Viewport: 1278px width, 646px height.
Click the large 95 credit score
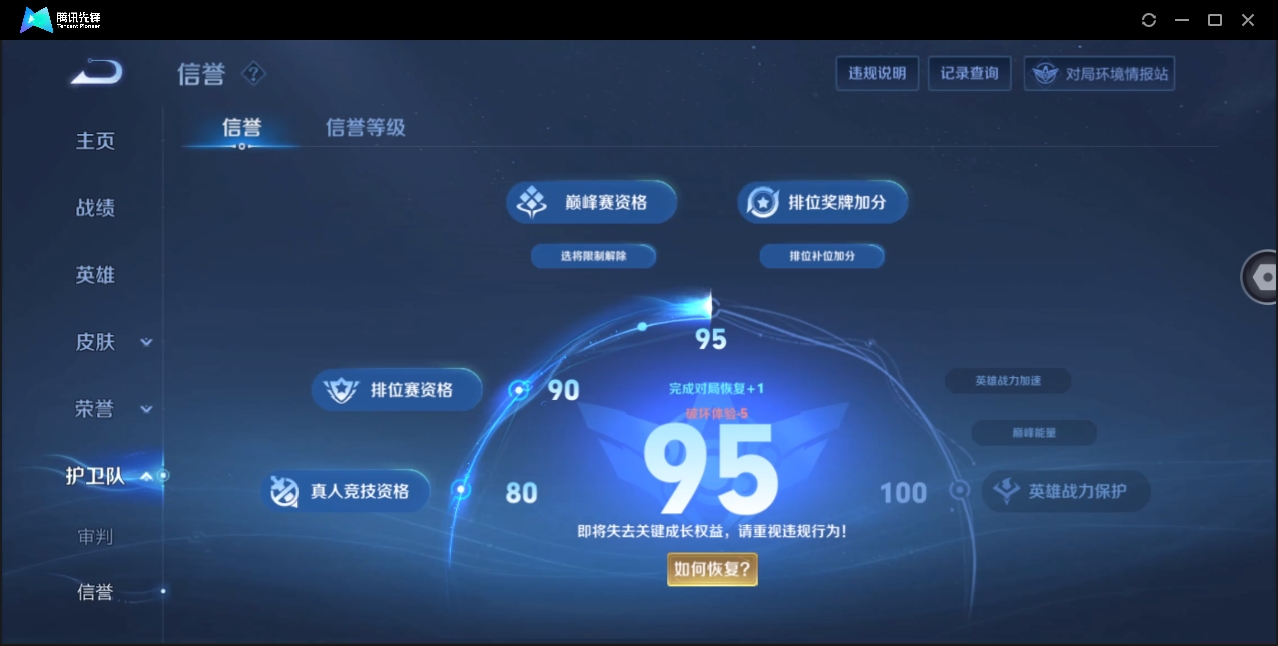click(710, 469)
